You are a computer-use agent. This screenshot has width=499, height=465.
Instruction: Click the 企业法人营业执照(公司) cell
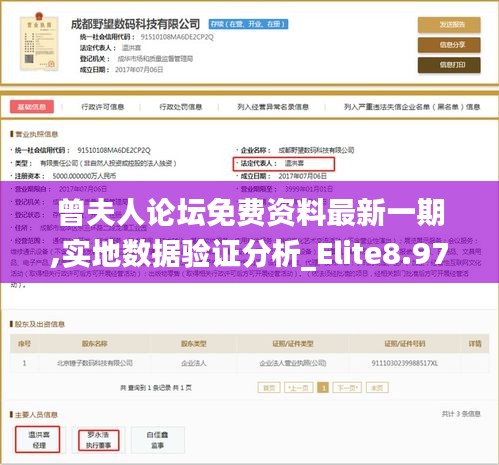(293, 363)
